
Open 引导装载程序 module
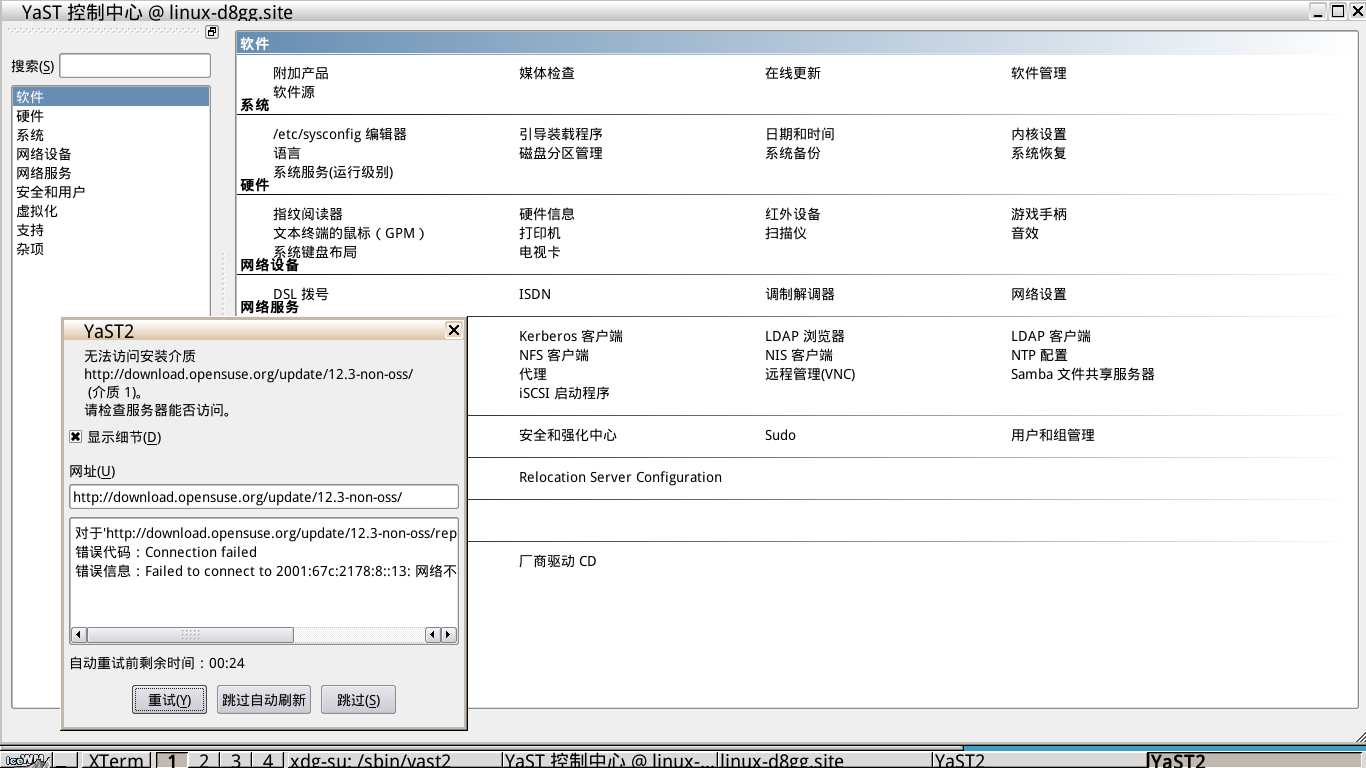561,134
